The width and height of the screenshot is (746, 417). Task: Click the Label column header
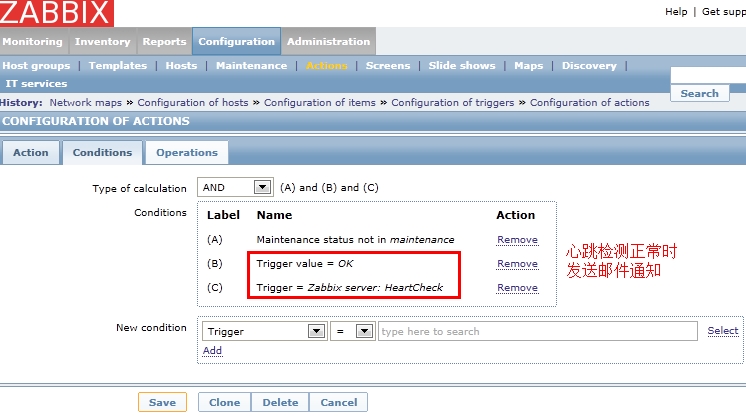pyautogui.click(x=223, y=215)
